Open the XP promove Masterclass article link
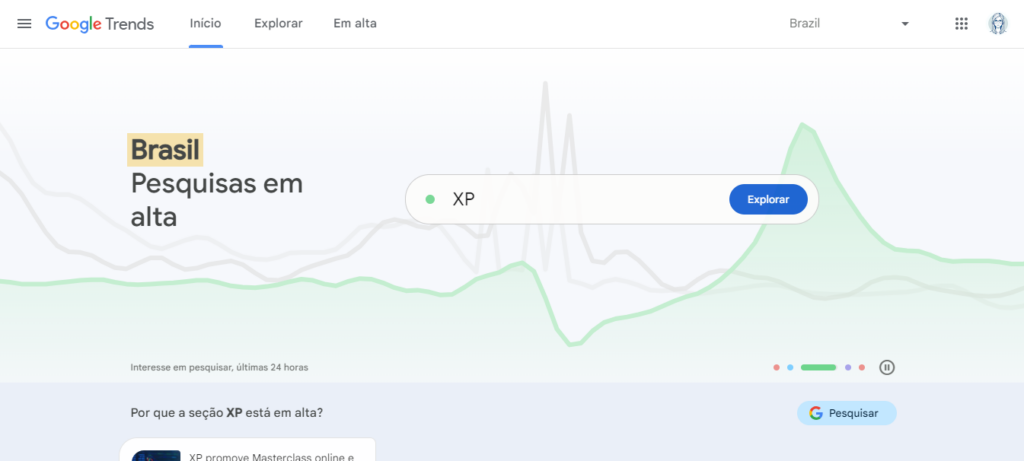1024x461 pixels. tap(272, 455)
